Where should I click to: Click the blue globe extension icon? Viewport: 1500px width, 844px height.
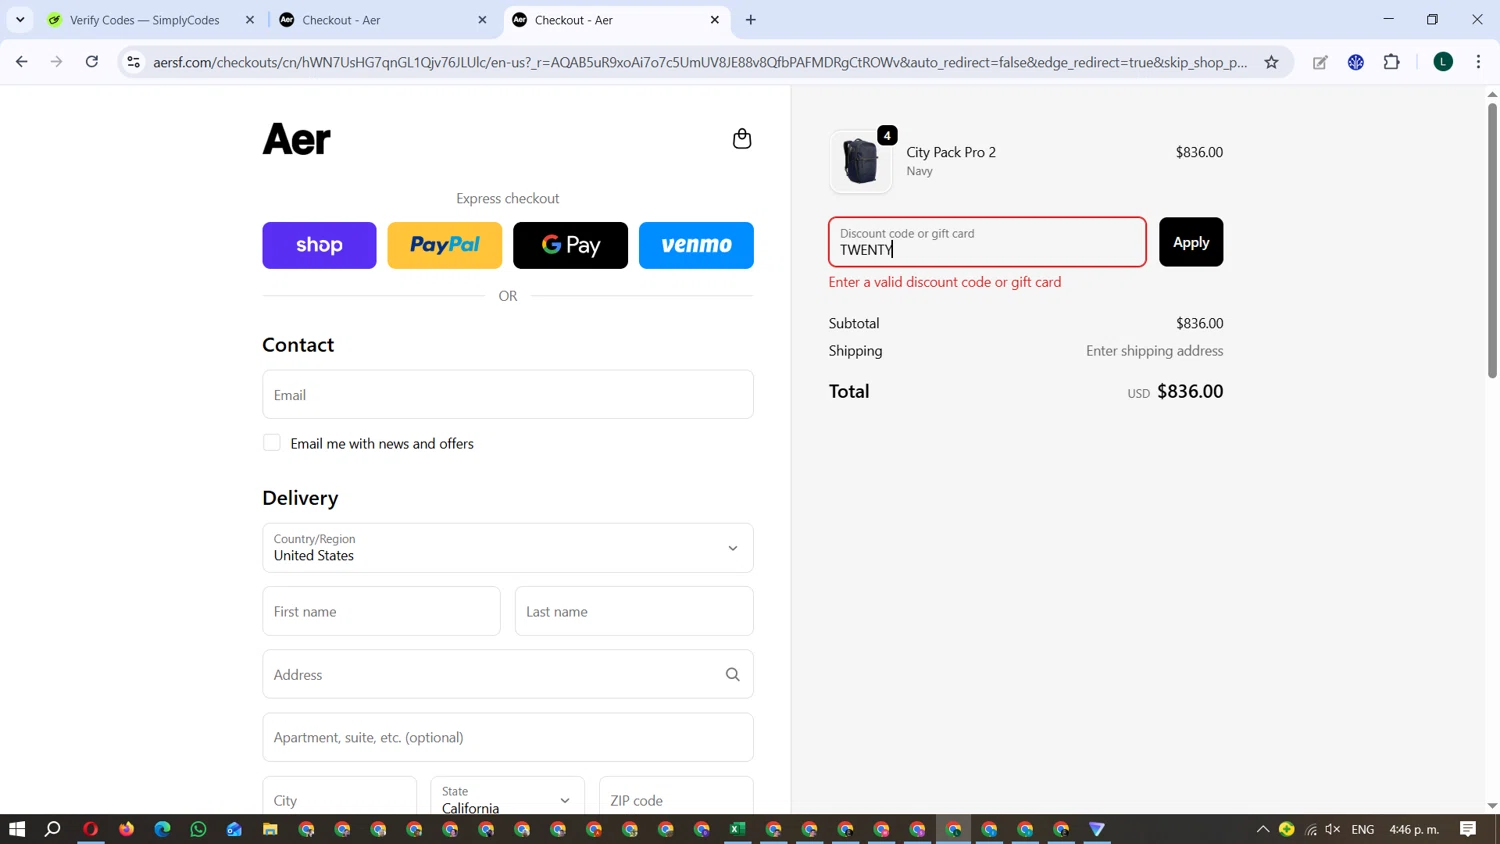pyautogui.click(x=1356, y=62)
